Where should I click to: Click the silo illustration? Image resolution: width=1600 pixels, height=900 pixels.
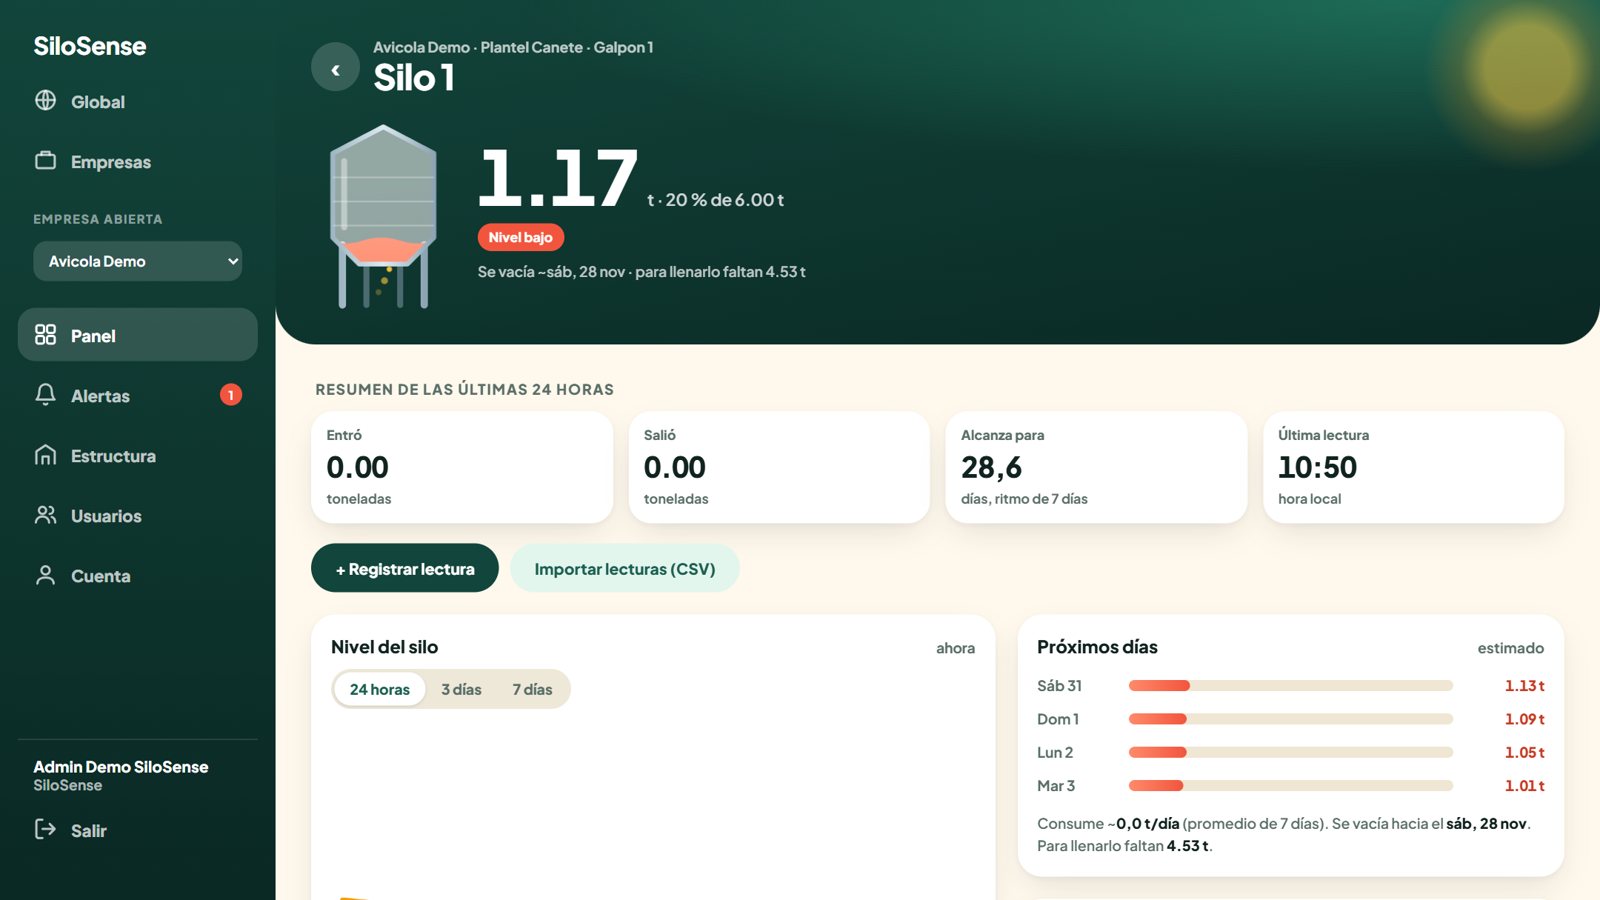(x=383, y=217)
